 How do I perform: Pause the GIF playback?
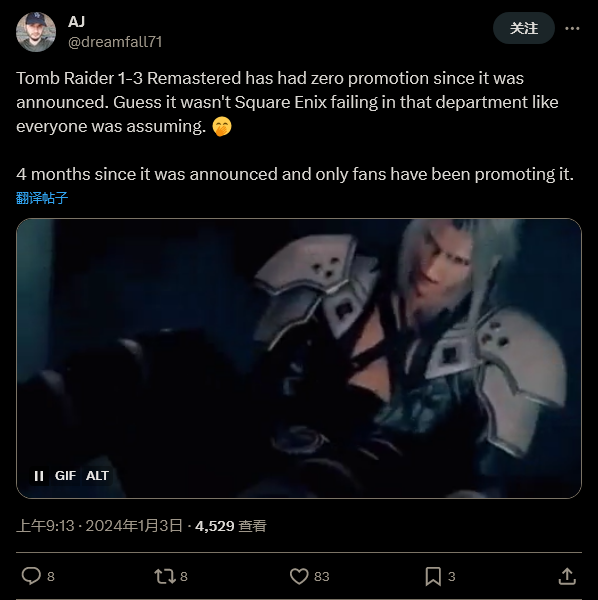39,476
